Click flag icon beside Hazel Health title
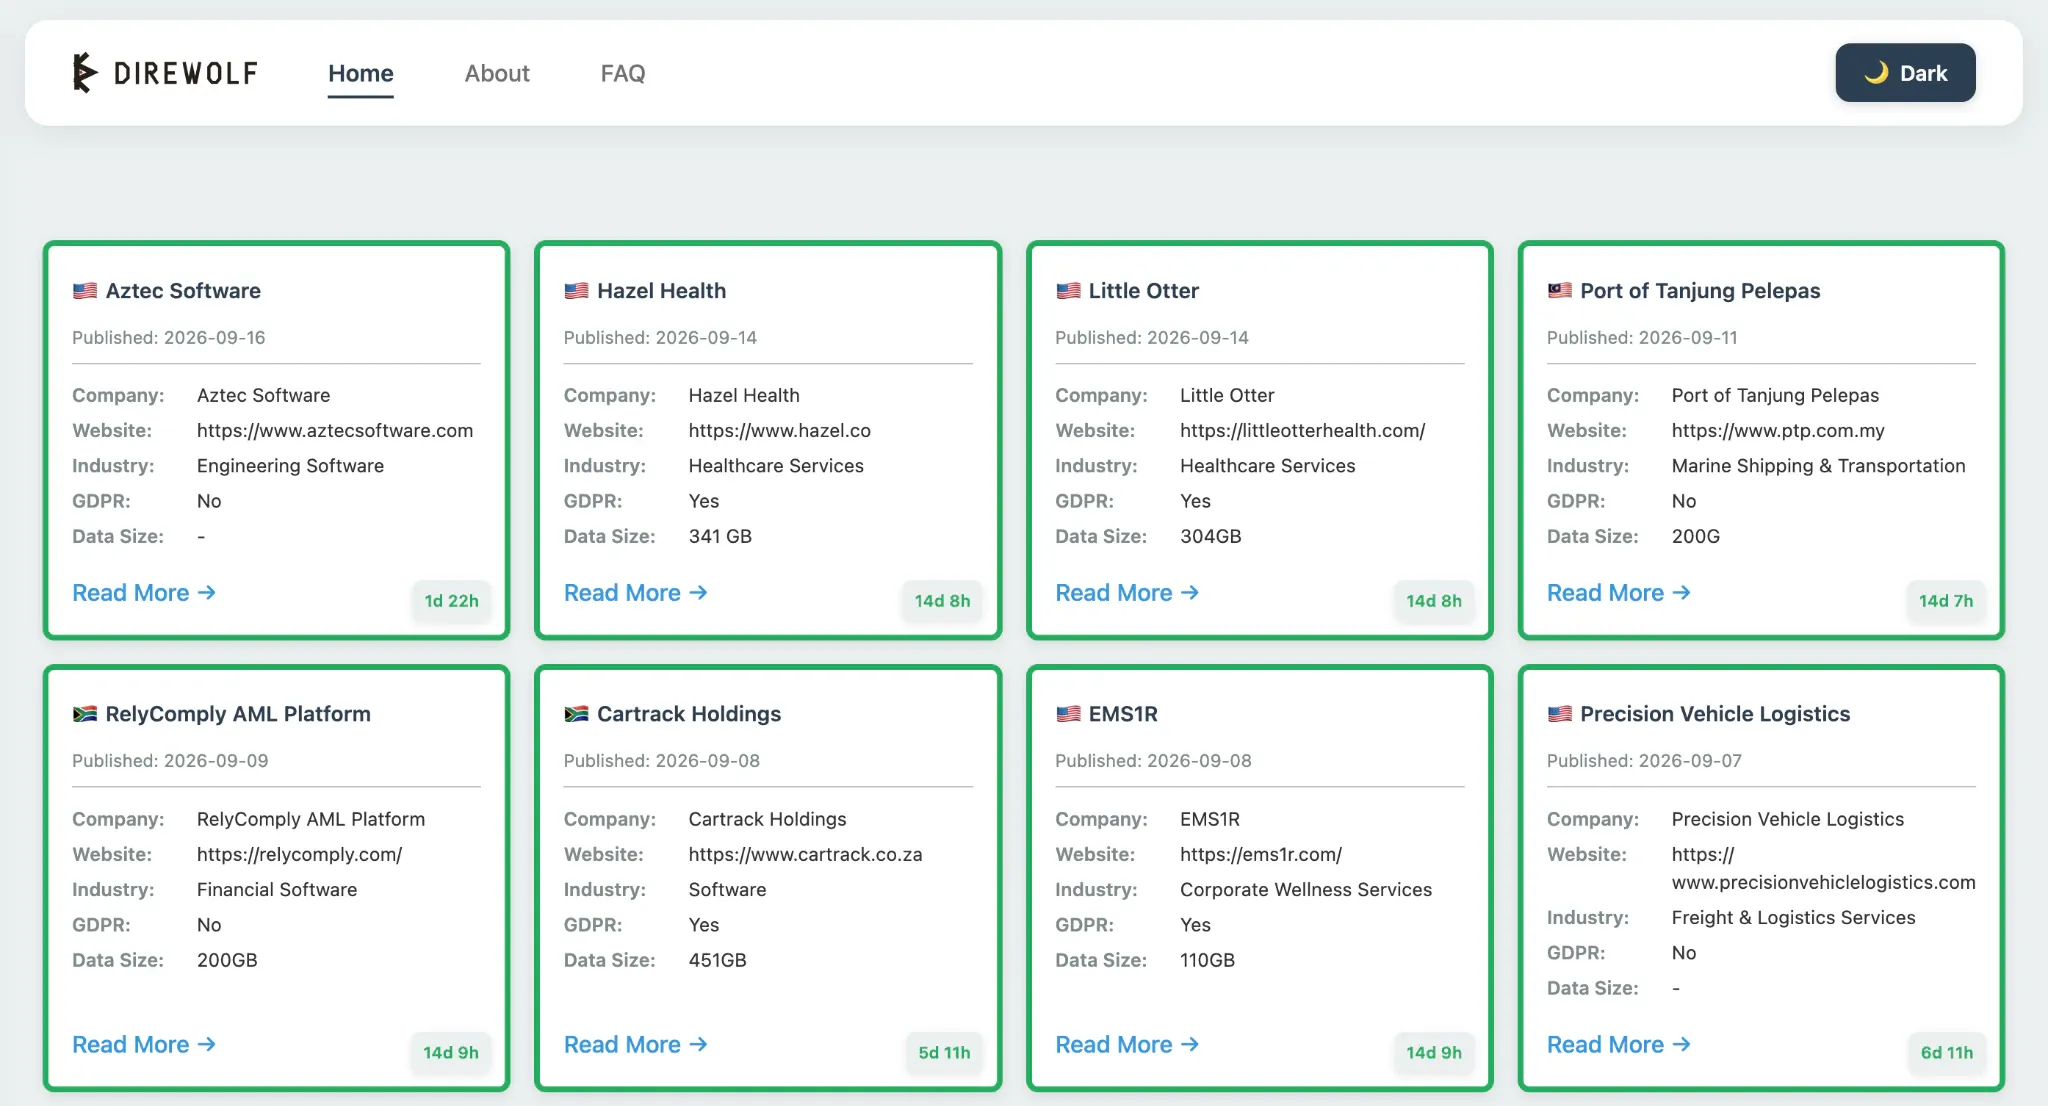This screenshot has width=2048, height=1106. click(576, 291)
